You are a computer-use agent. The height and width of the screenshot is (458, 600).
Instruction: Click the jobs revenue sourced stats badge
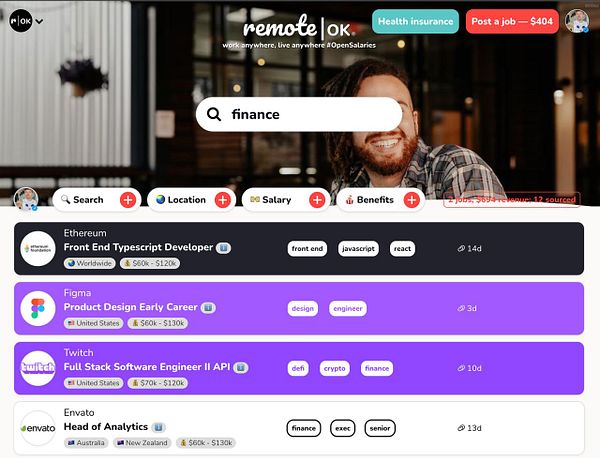[512, 199]
